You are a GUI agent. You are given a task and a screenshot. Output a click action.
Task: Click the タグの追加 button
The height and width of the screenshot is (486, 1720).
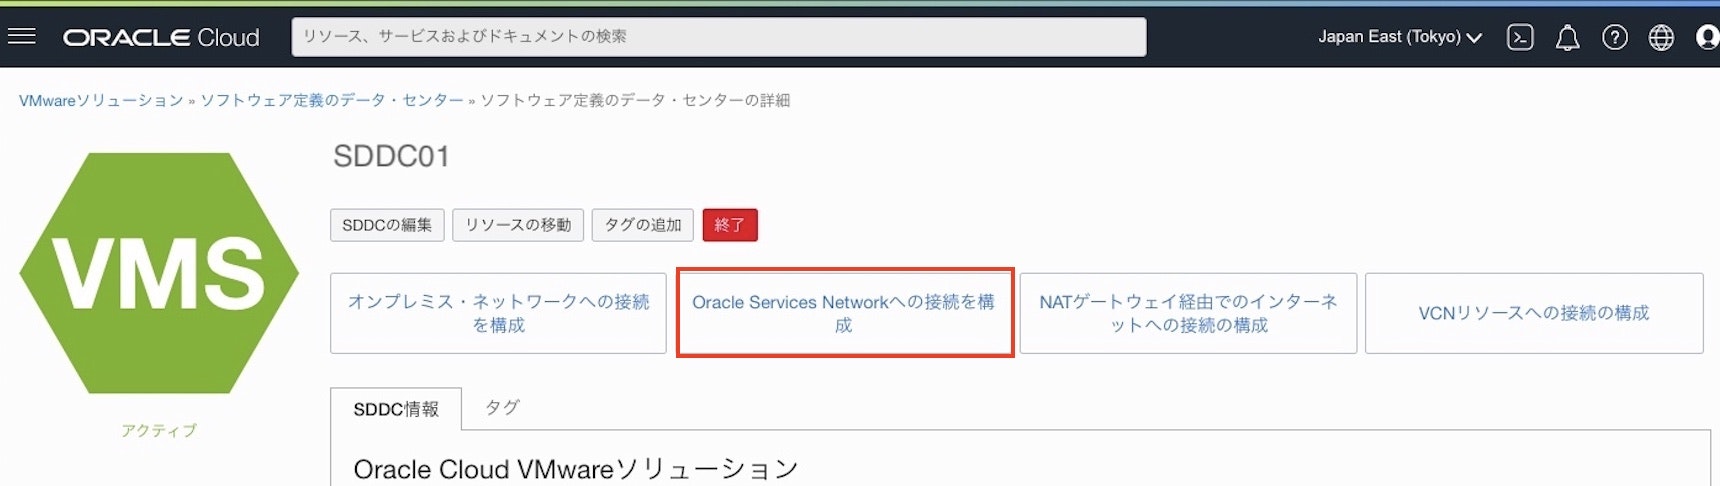click(x=643, y=225)
